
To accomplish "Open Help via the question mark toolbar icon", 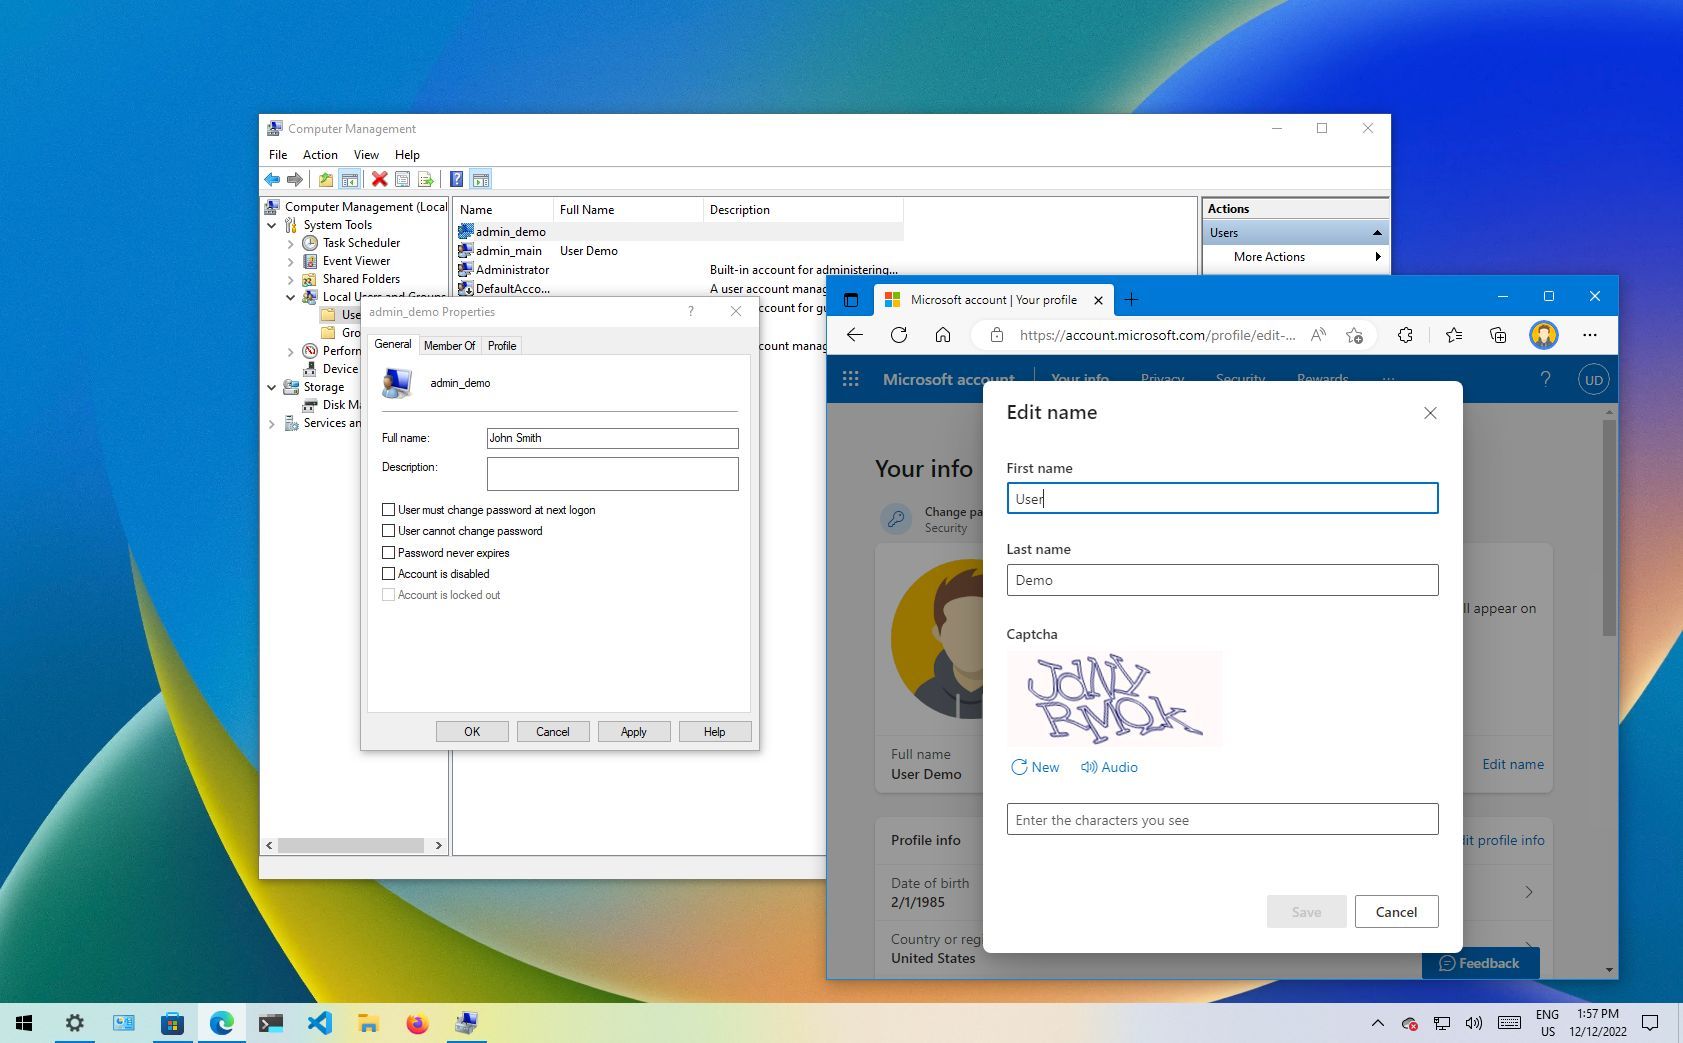I will 457,179.
